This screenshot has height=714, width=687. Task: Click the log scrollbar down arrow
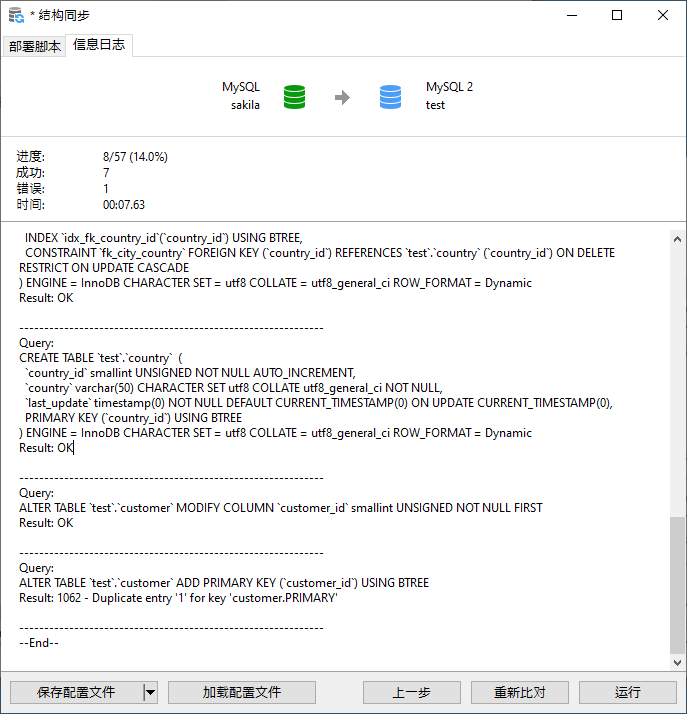click(677, 663)
